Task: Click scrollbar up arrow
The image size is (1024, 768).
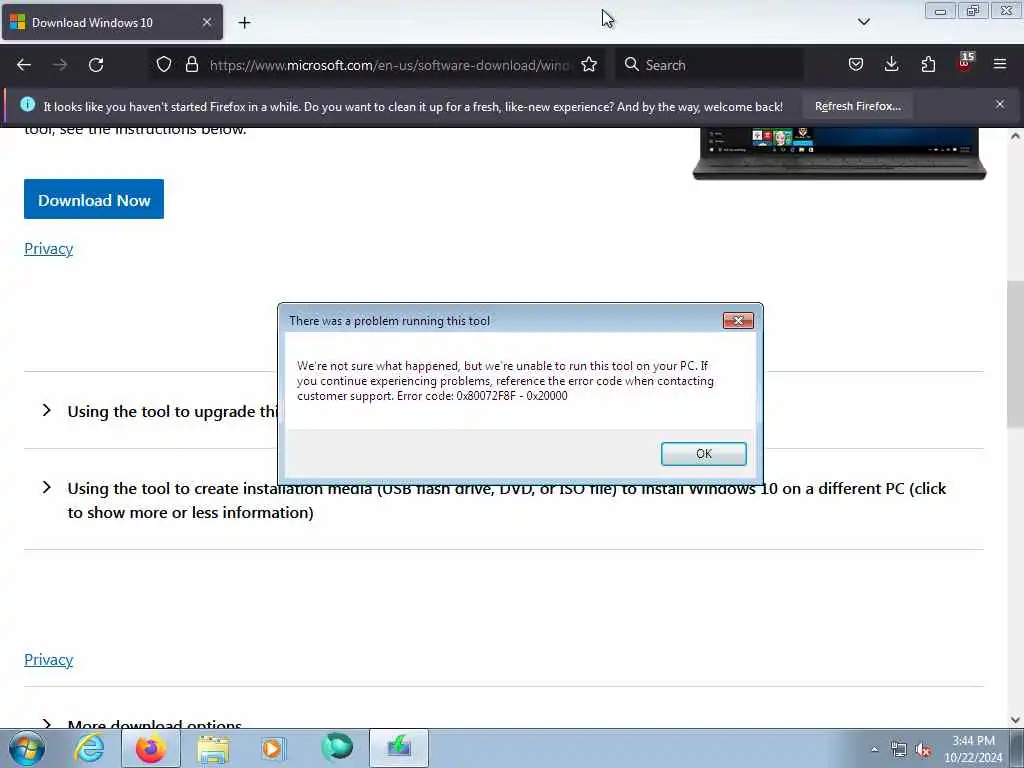Action: [1015, 136]
